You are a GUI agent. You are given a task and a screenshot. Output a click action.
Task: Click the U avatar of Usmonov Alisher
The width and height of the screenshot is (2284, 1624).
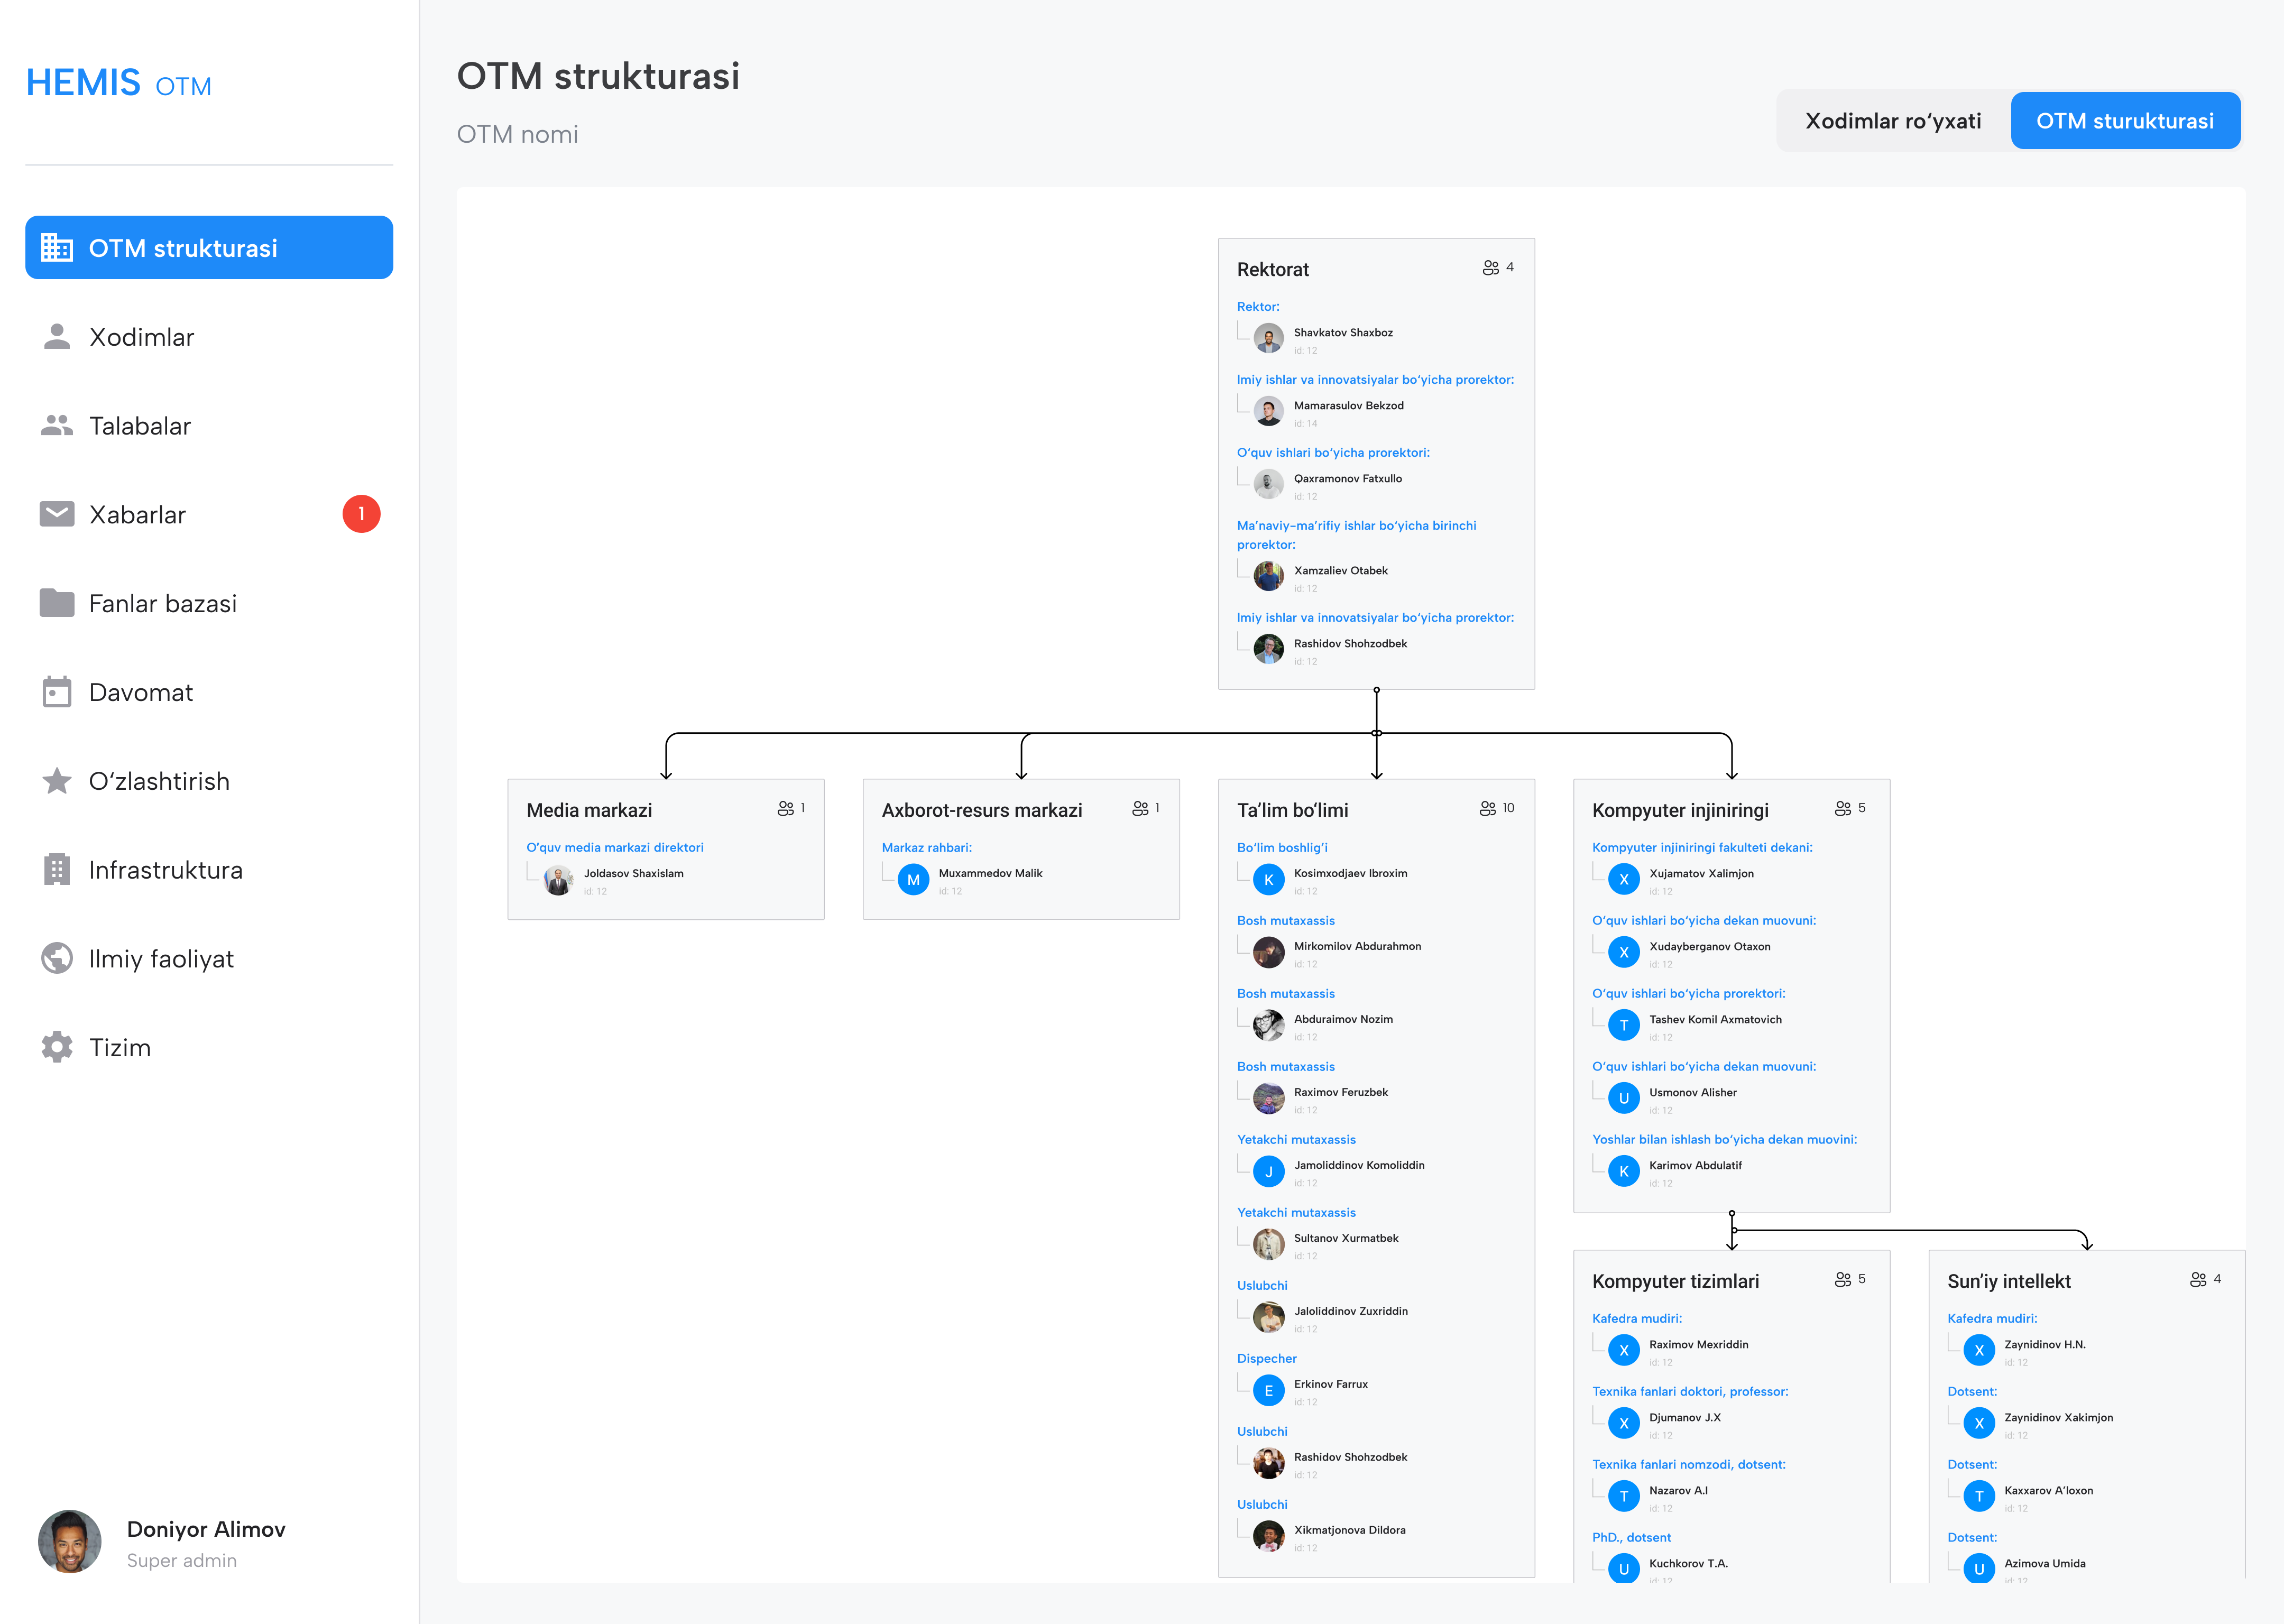tap(1624, 1099)
